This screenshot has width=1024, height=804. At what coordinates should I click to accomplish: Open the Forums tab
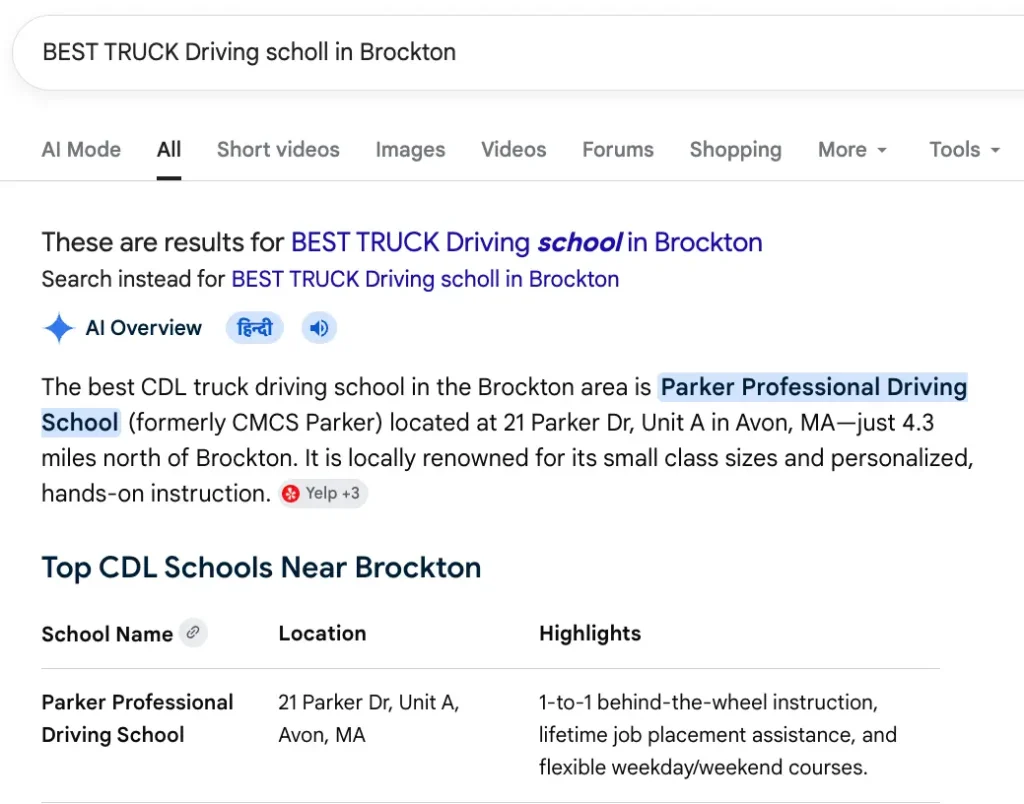point(618,150)
